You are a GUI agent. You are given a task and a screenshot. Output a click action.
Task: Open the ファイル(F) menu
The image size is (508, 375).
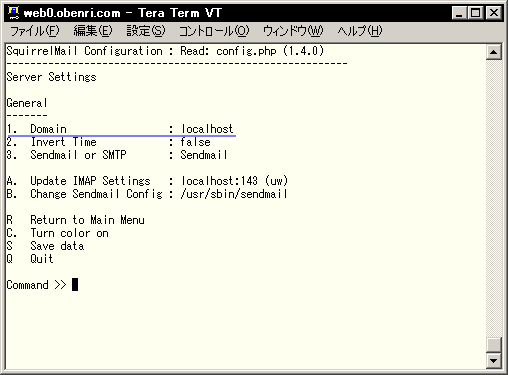[35, 31]
